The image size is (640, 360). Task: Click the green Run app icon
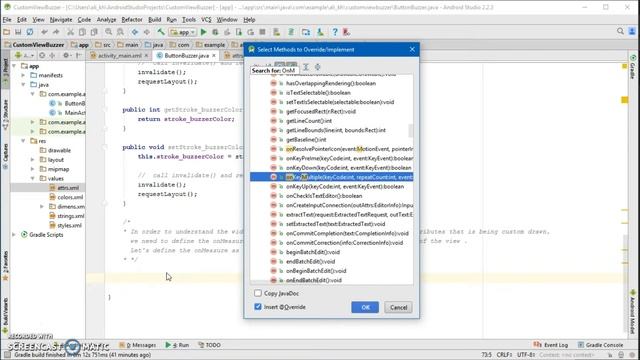point(203,32)
